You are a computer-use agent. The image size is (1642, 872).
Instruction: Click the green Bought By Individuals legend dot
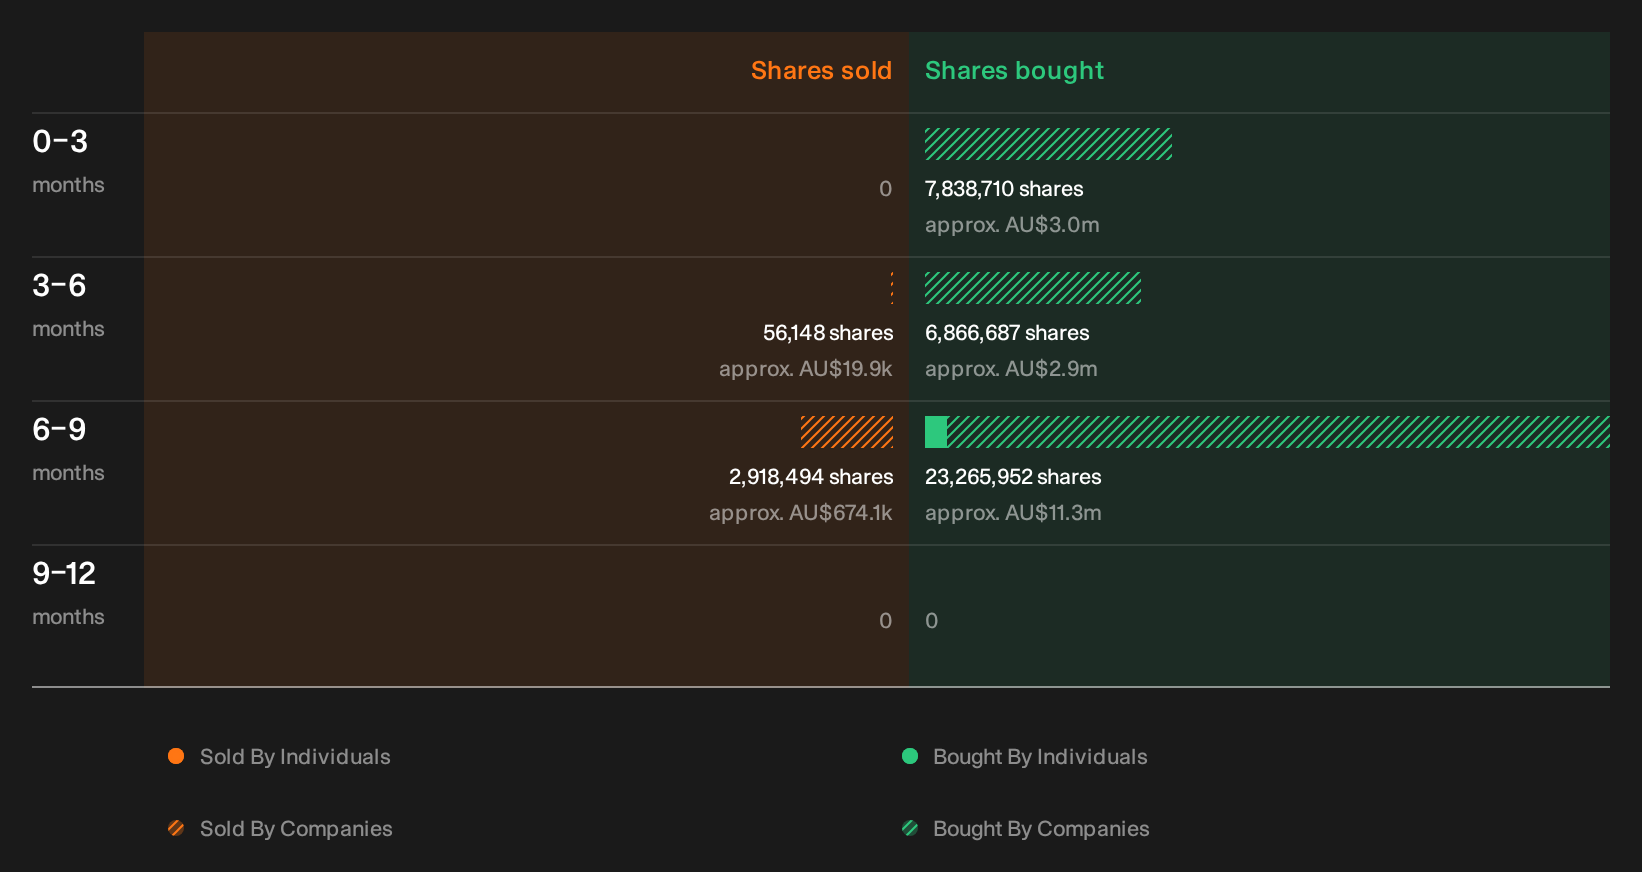tap(910, 756)
